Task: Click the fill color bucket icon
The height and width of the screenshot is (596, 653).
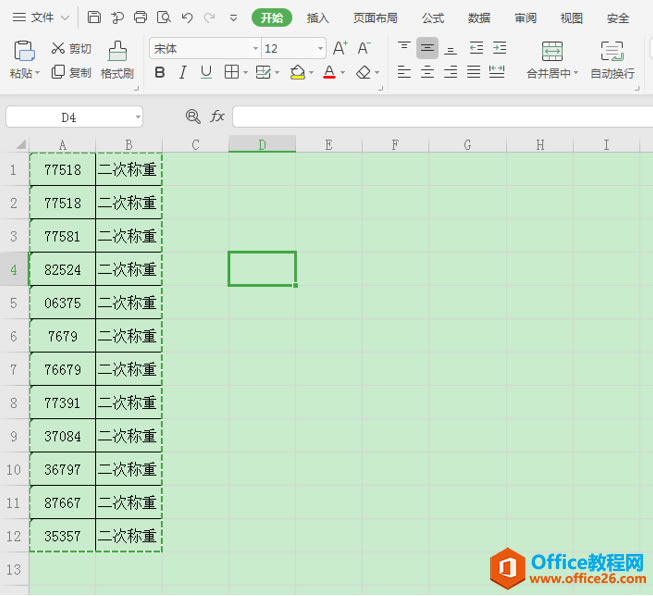Action: tap(297, 72)
